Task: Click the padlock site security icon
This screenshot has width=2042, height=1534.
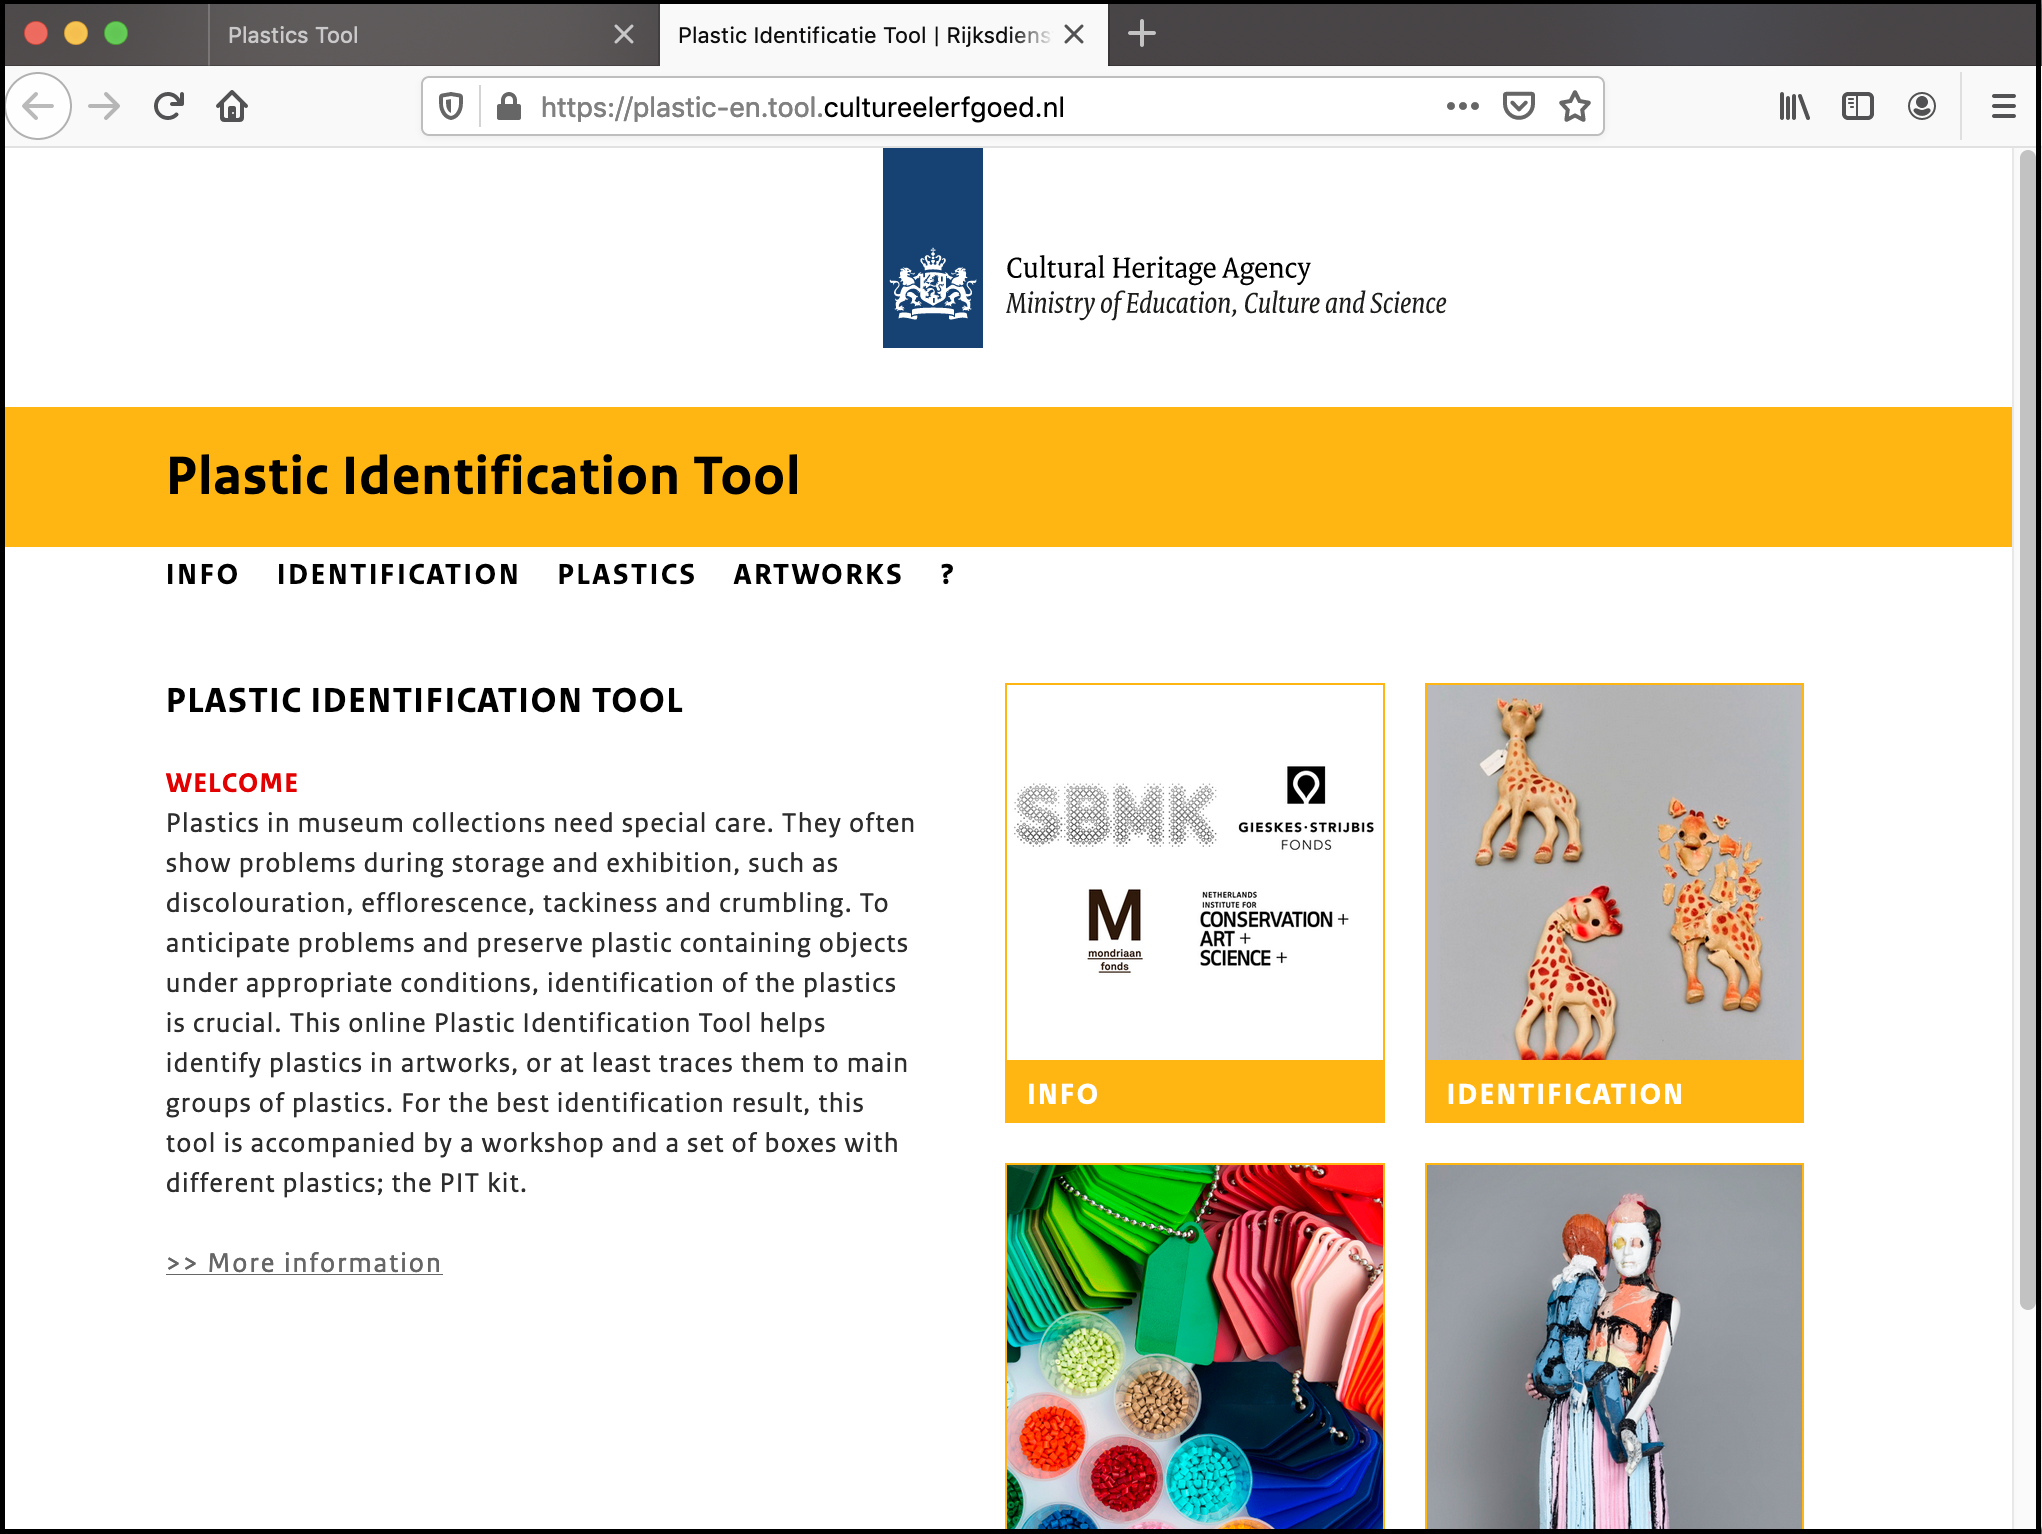Action: pos(508,106)
